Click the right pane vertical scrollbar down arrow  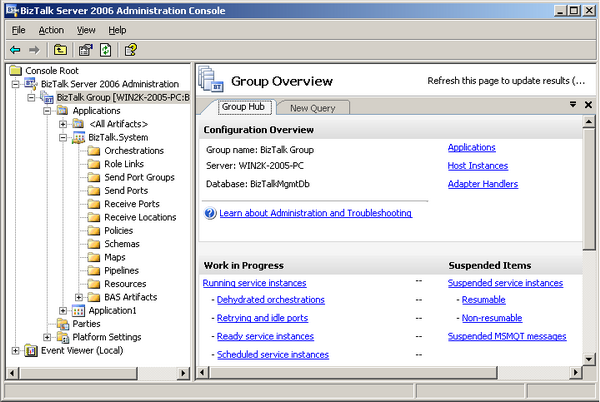pos(589,359)
